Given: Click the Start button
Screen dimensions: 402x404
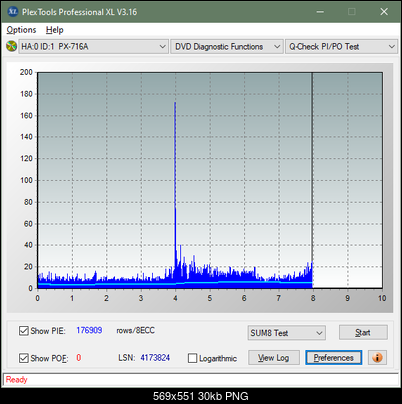Looking at the screenshot, I should coord(363,333).
